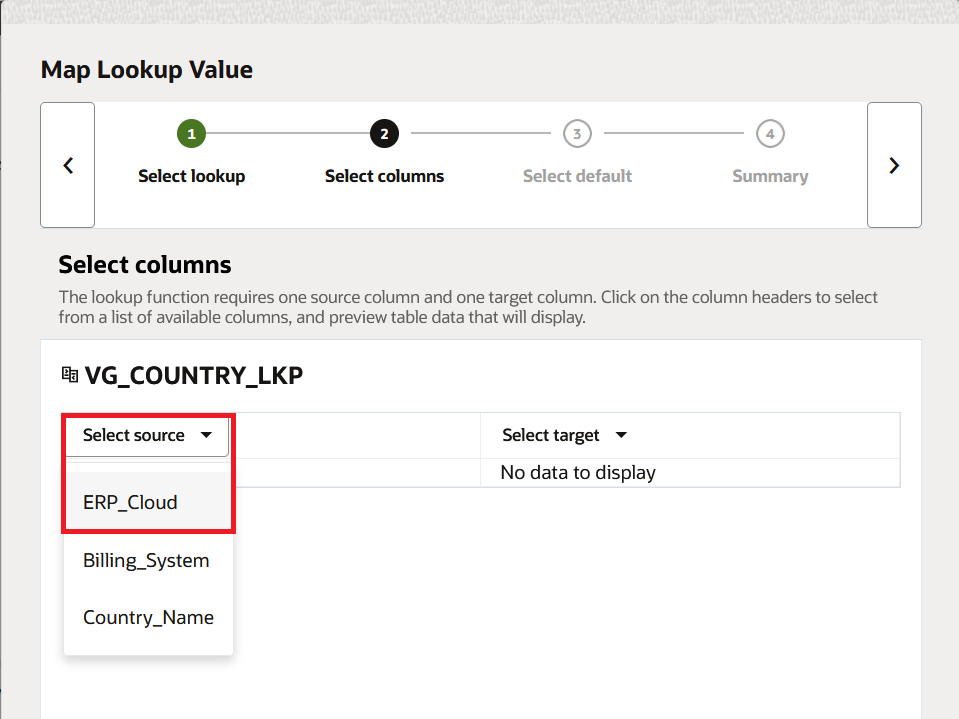Expand the caret arrow beside Select target
The height and width of the screenshot is (719, 959).
[621, 435]
